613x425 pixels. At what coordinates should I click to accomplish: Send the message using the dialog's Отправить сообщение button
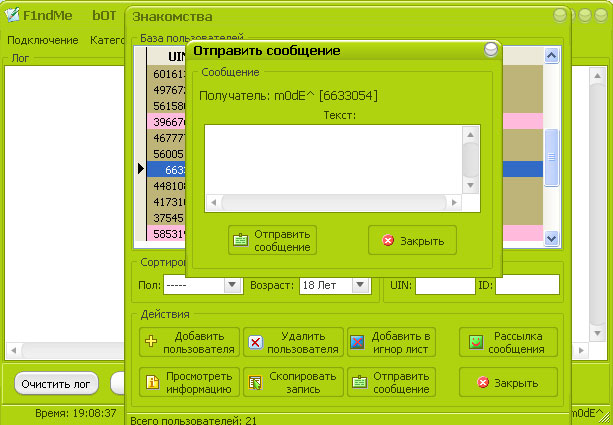coord(272,240)
